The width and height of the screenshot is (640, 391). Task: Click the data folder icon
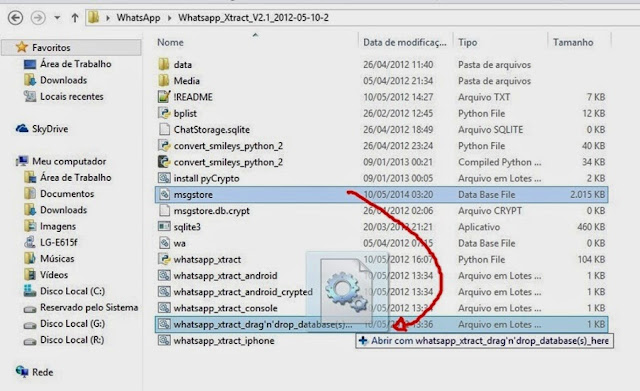click(164, 64)
